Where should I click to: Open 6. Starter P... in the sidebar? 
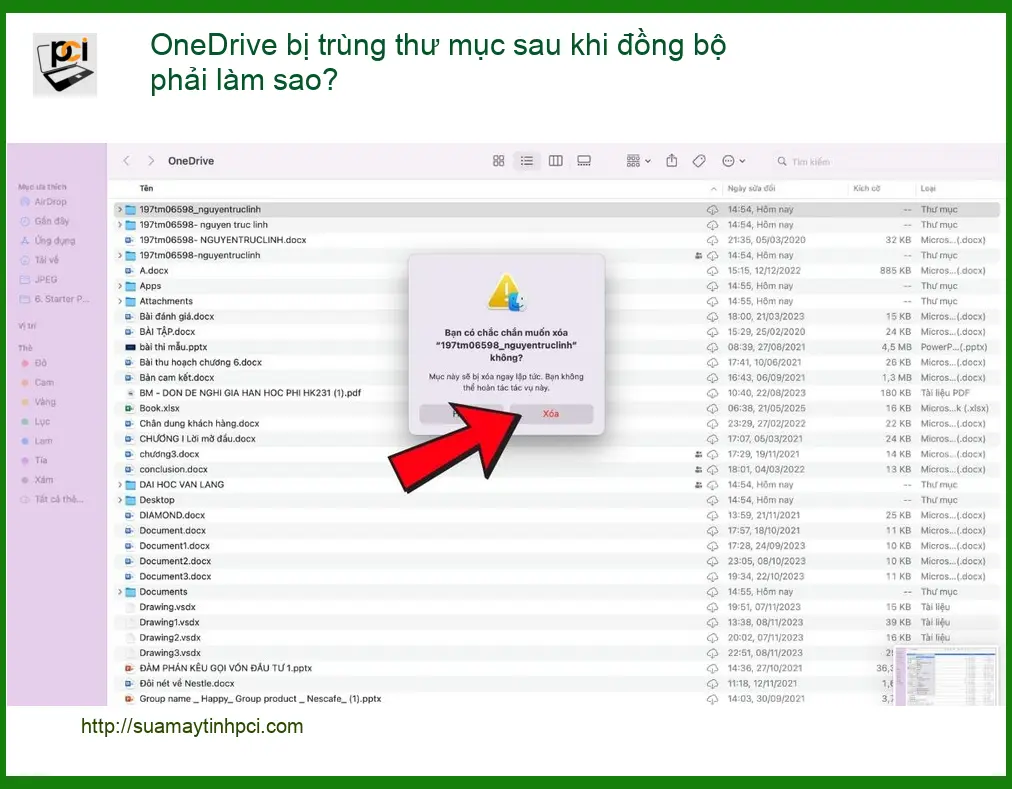(x=54, y=298)
